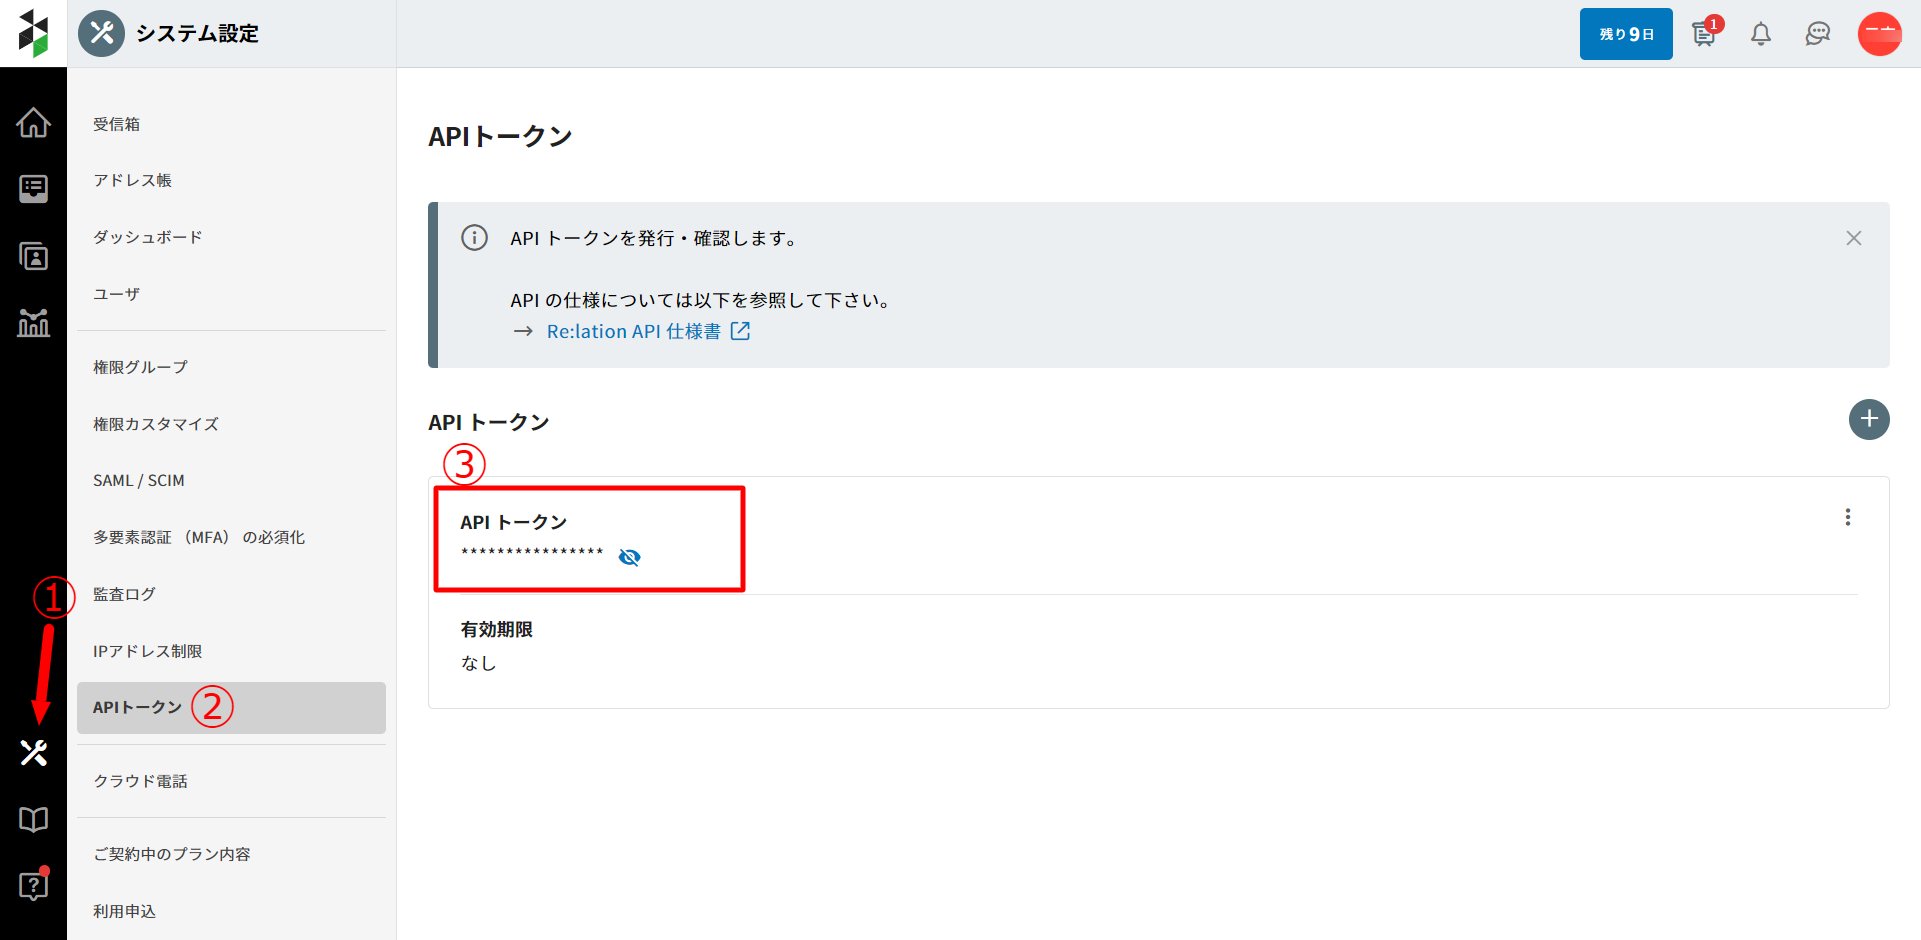Open the task list icon with badge
1921x940 pixels.
pos(1705,33)
